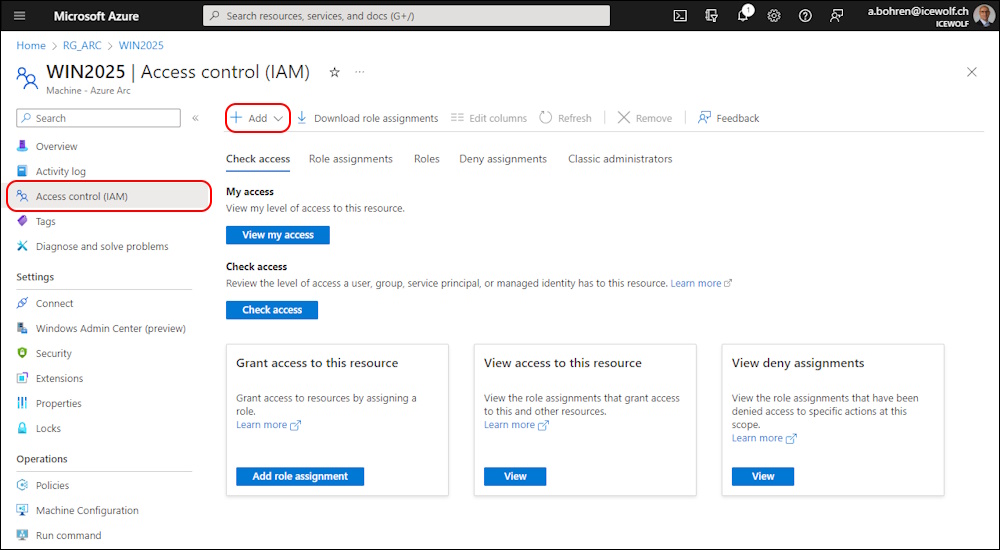1000x550 pixels.
Task: Switch to the Roles tab
Action: pos(427,159)
